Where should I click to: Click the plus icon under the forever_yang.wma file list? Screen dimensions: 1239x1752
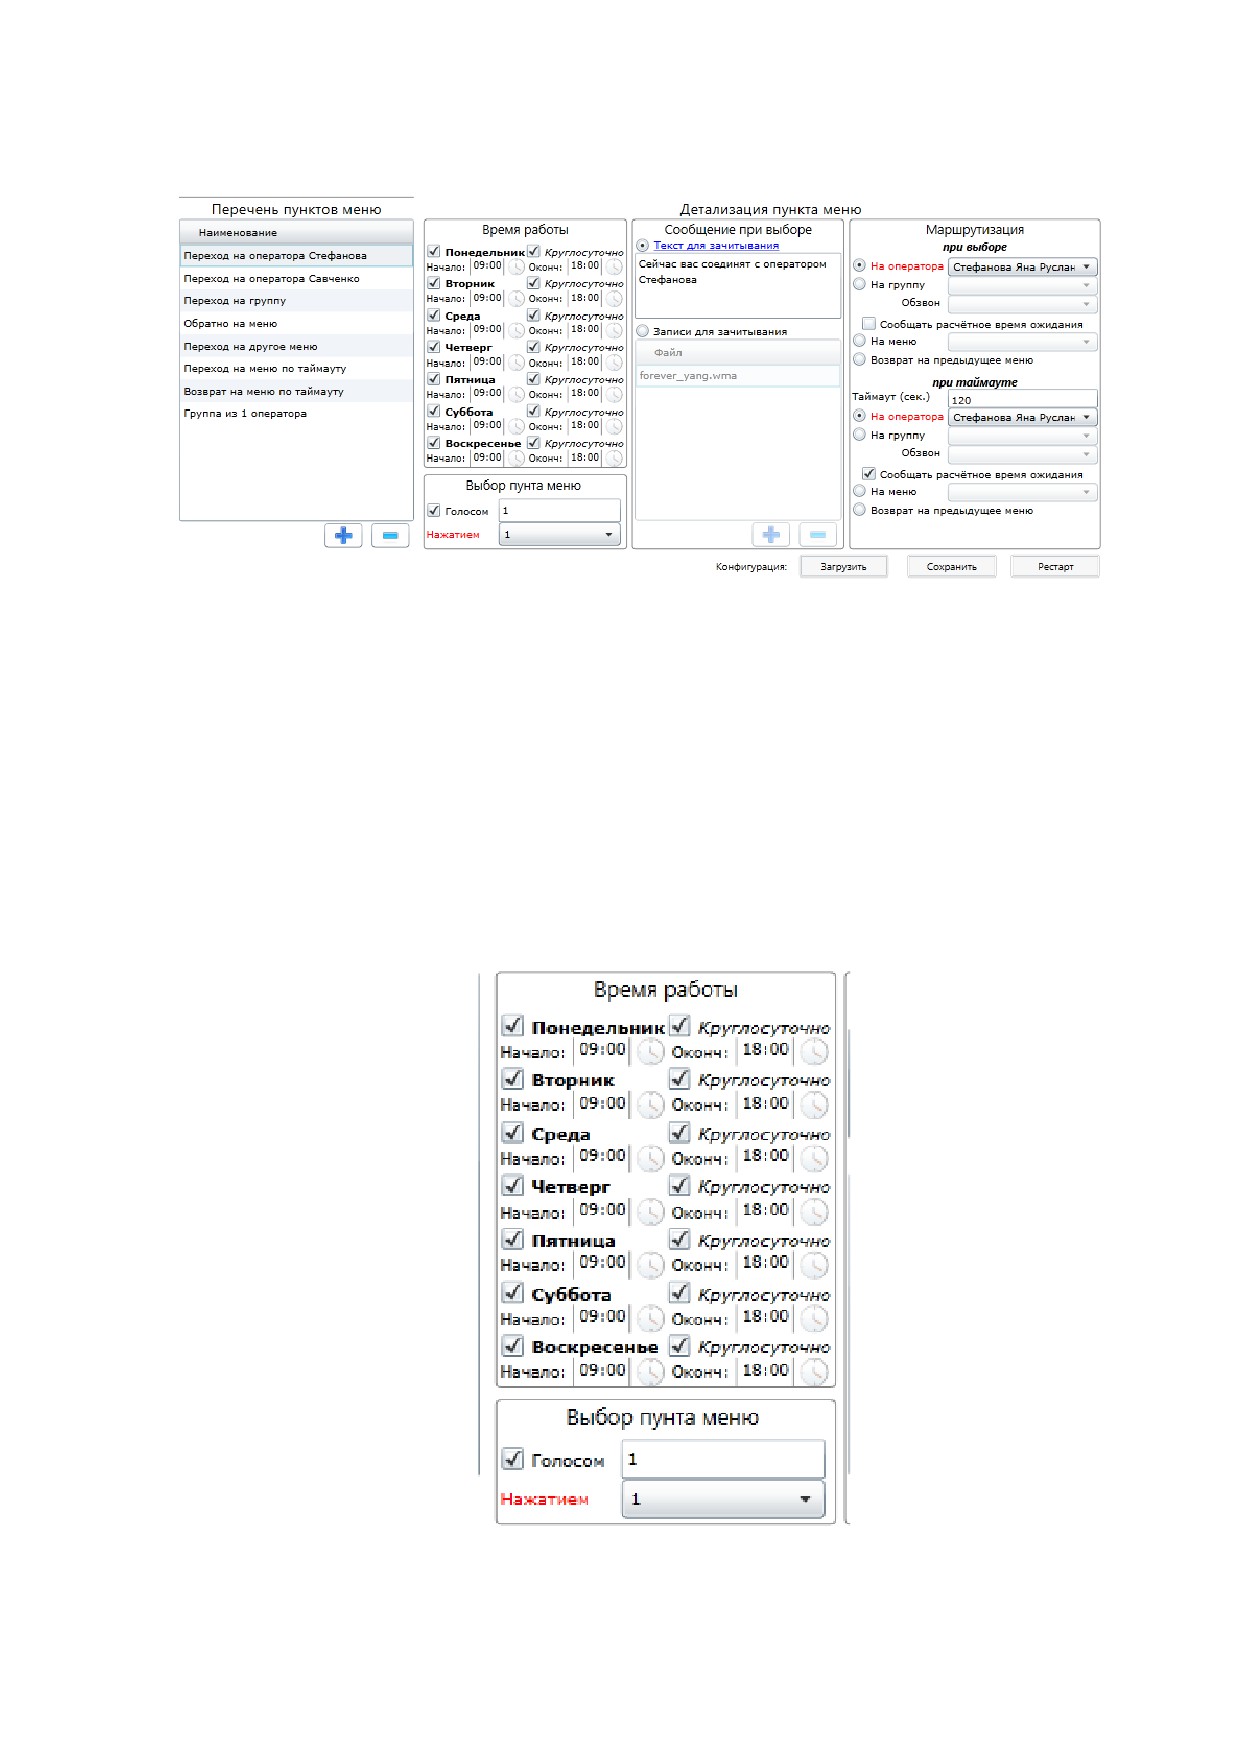click(x=771, y=535)
